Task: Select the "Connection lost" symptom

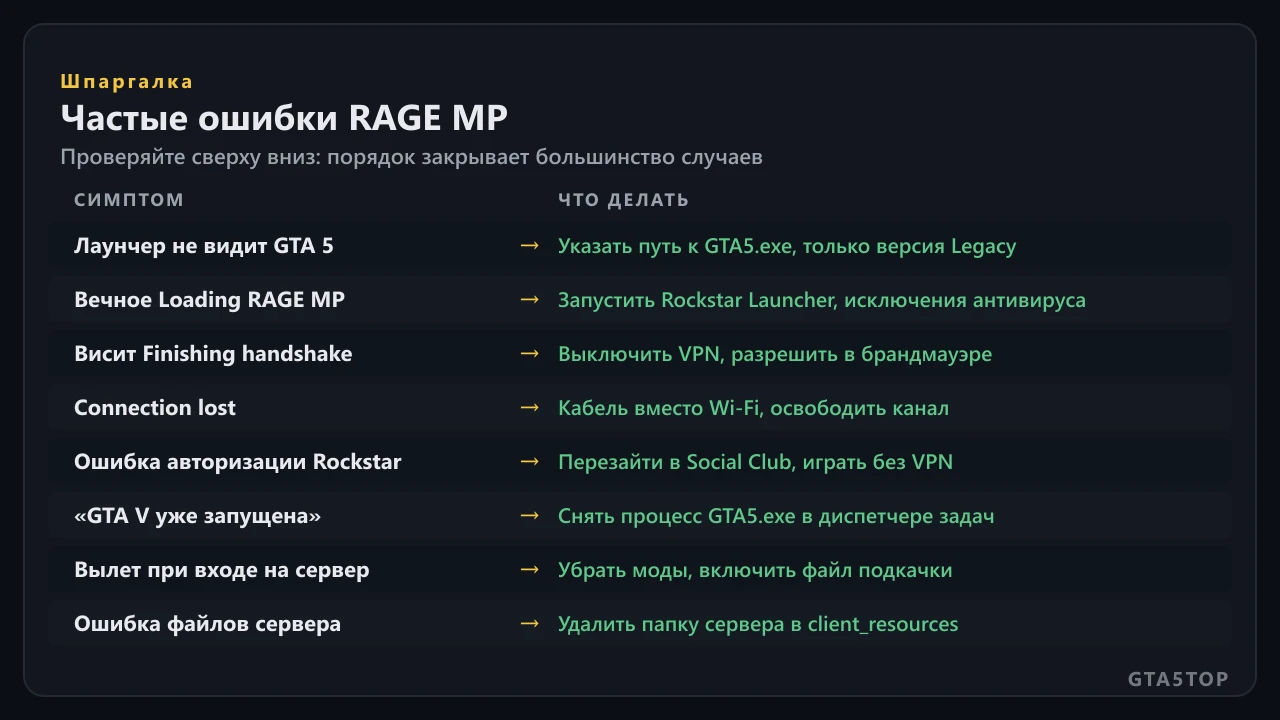Action: point(155,408)
